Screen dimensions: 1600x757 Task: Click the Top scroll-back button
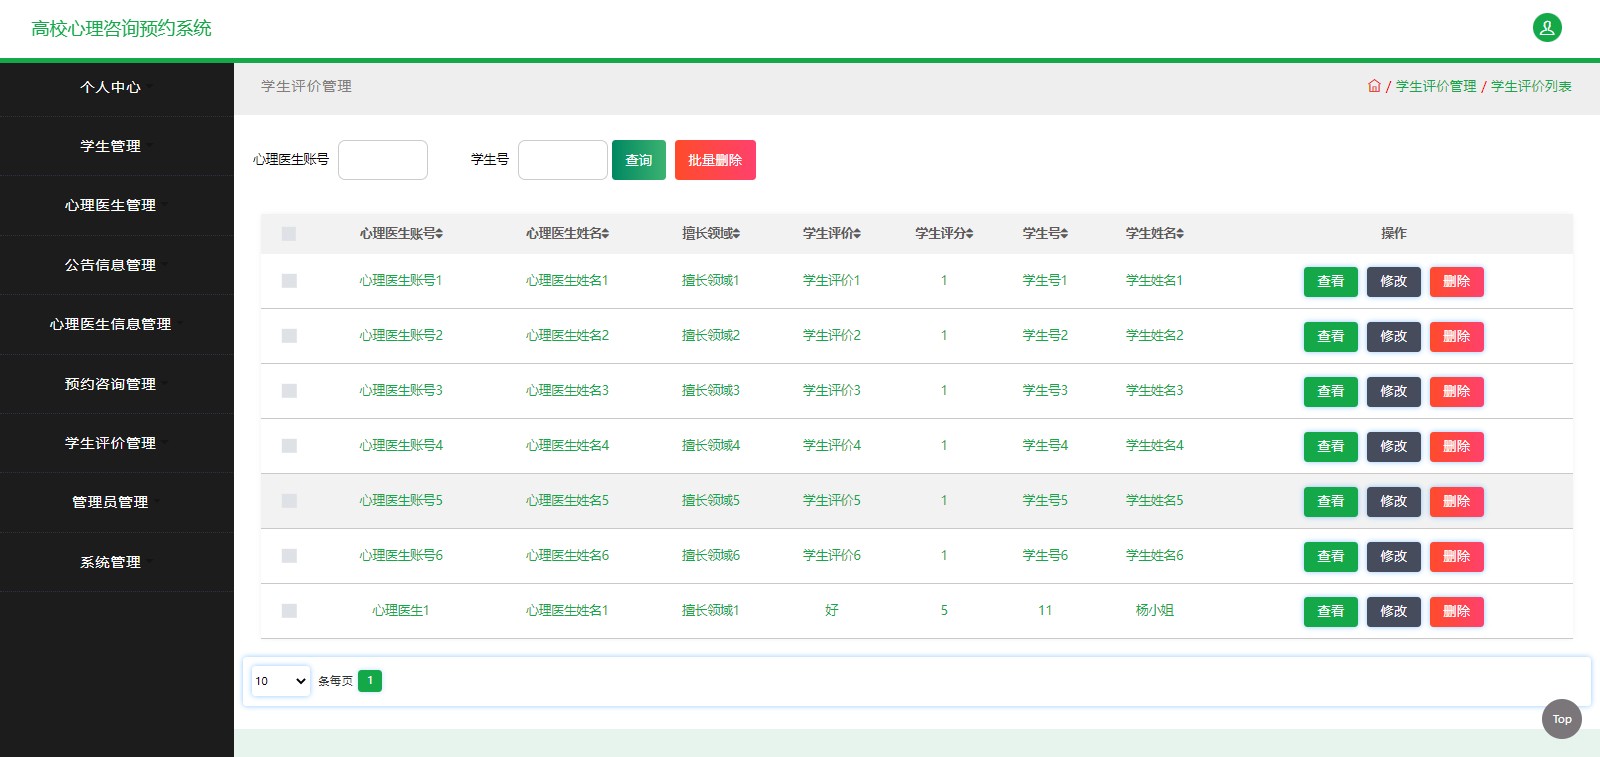tap(1561, 719)
